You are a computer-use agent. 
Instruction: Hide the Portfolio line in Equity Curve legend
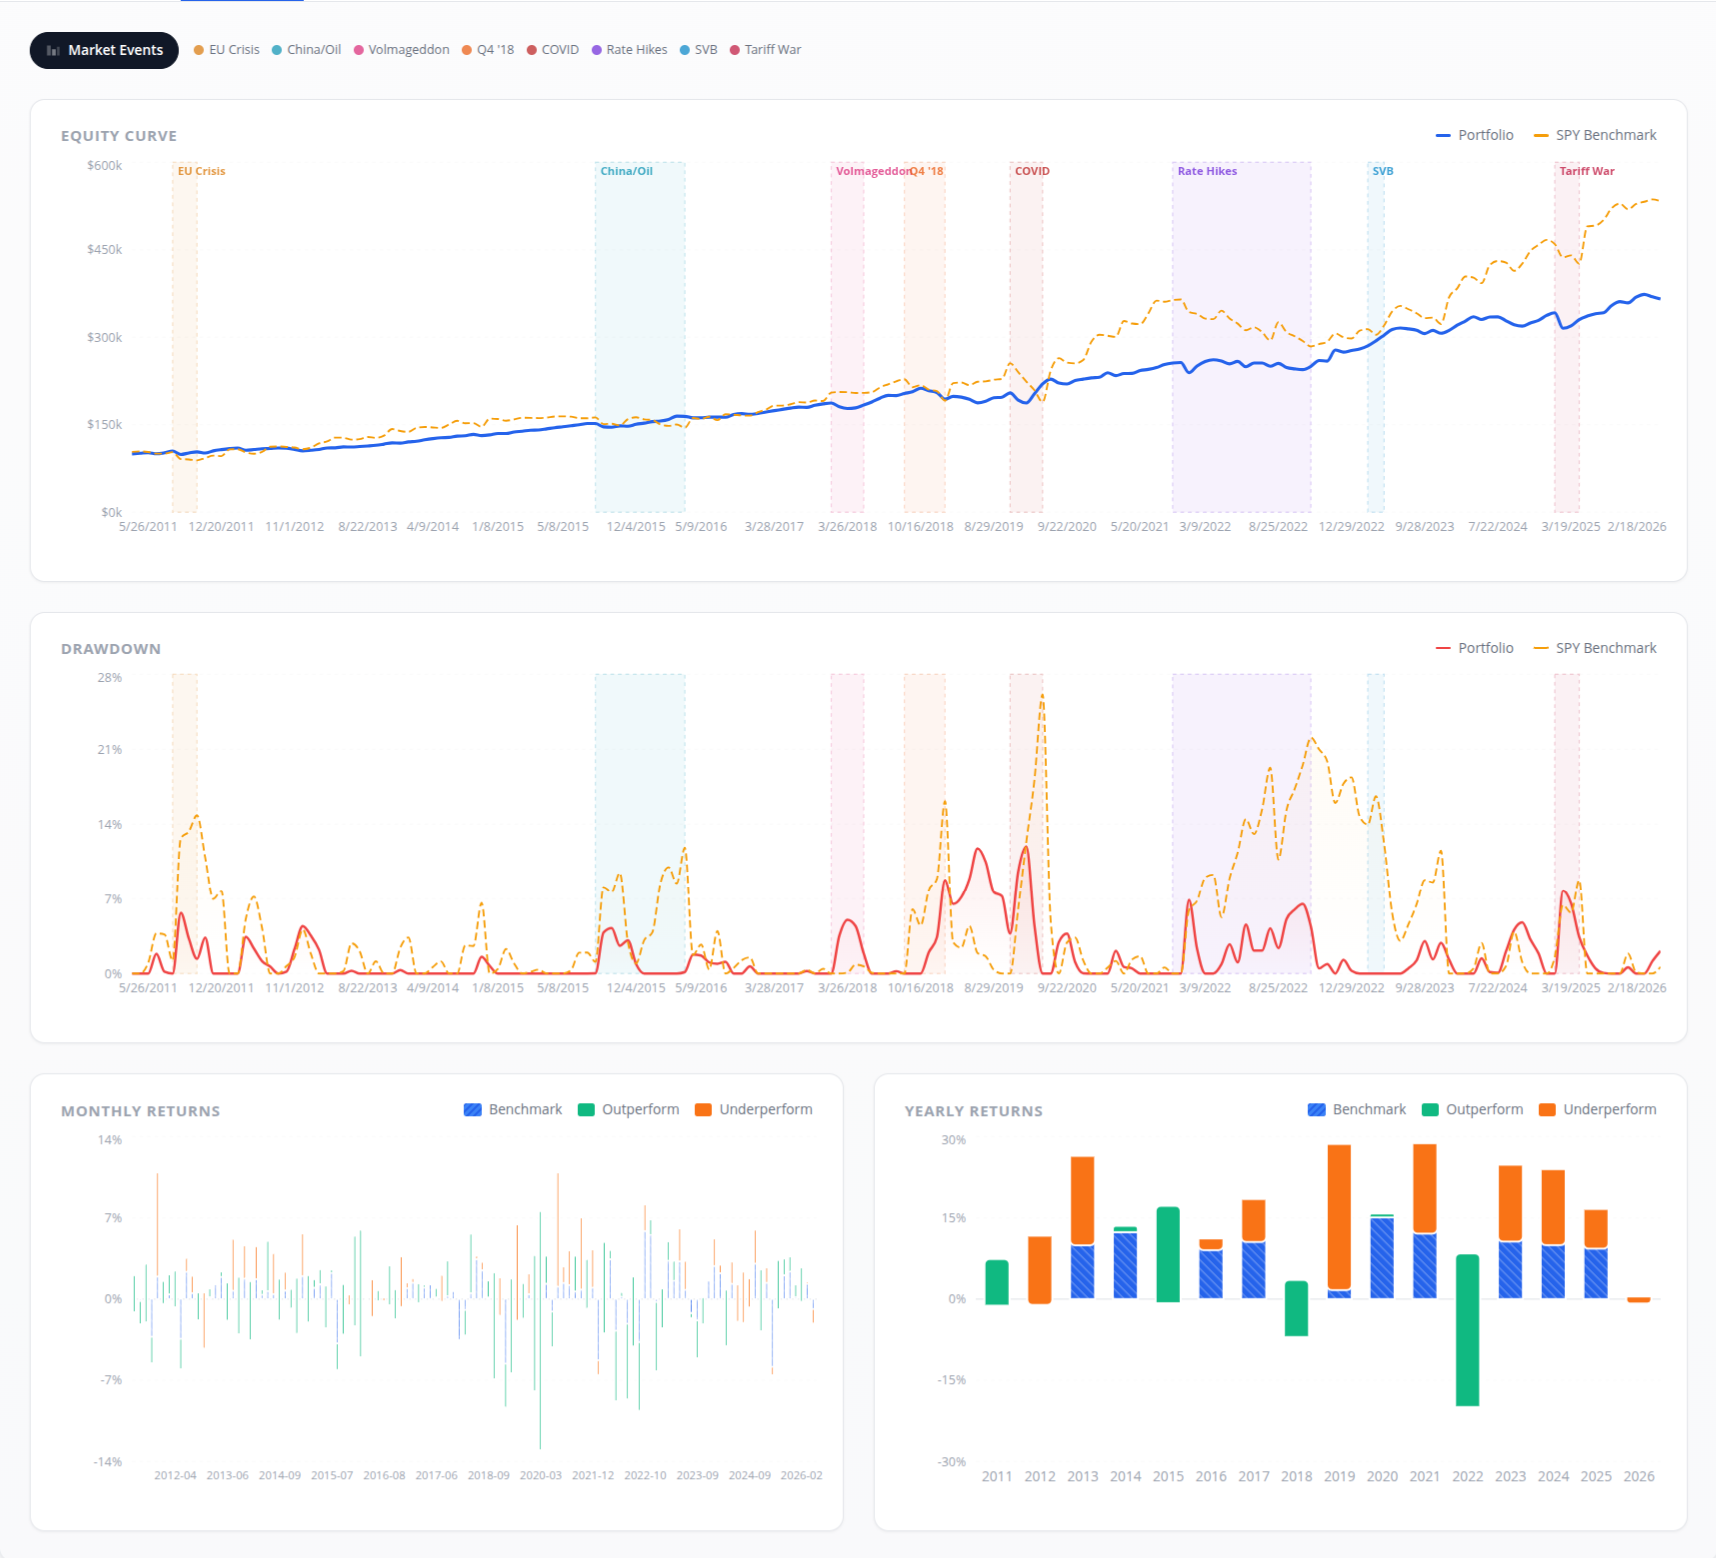pyautogui.click(x=1475, y=135)
